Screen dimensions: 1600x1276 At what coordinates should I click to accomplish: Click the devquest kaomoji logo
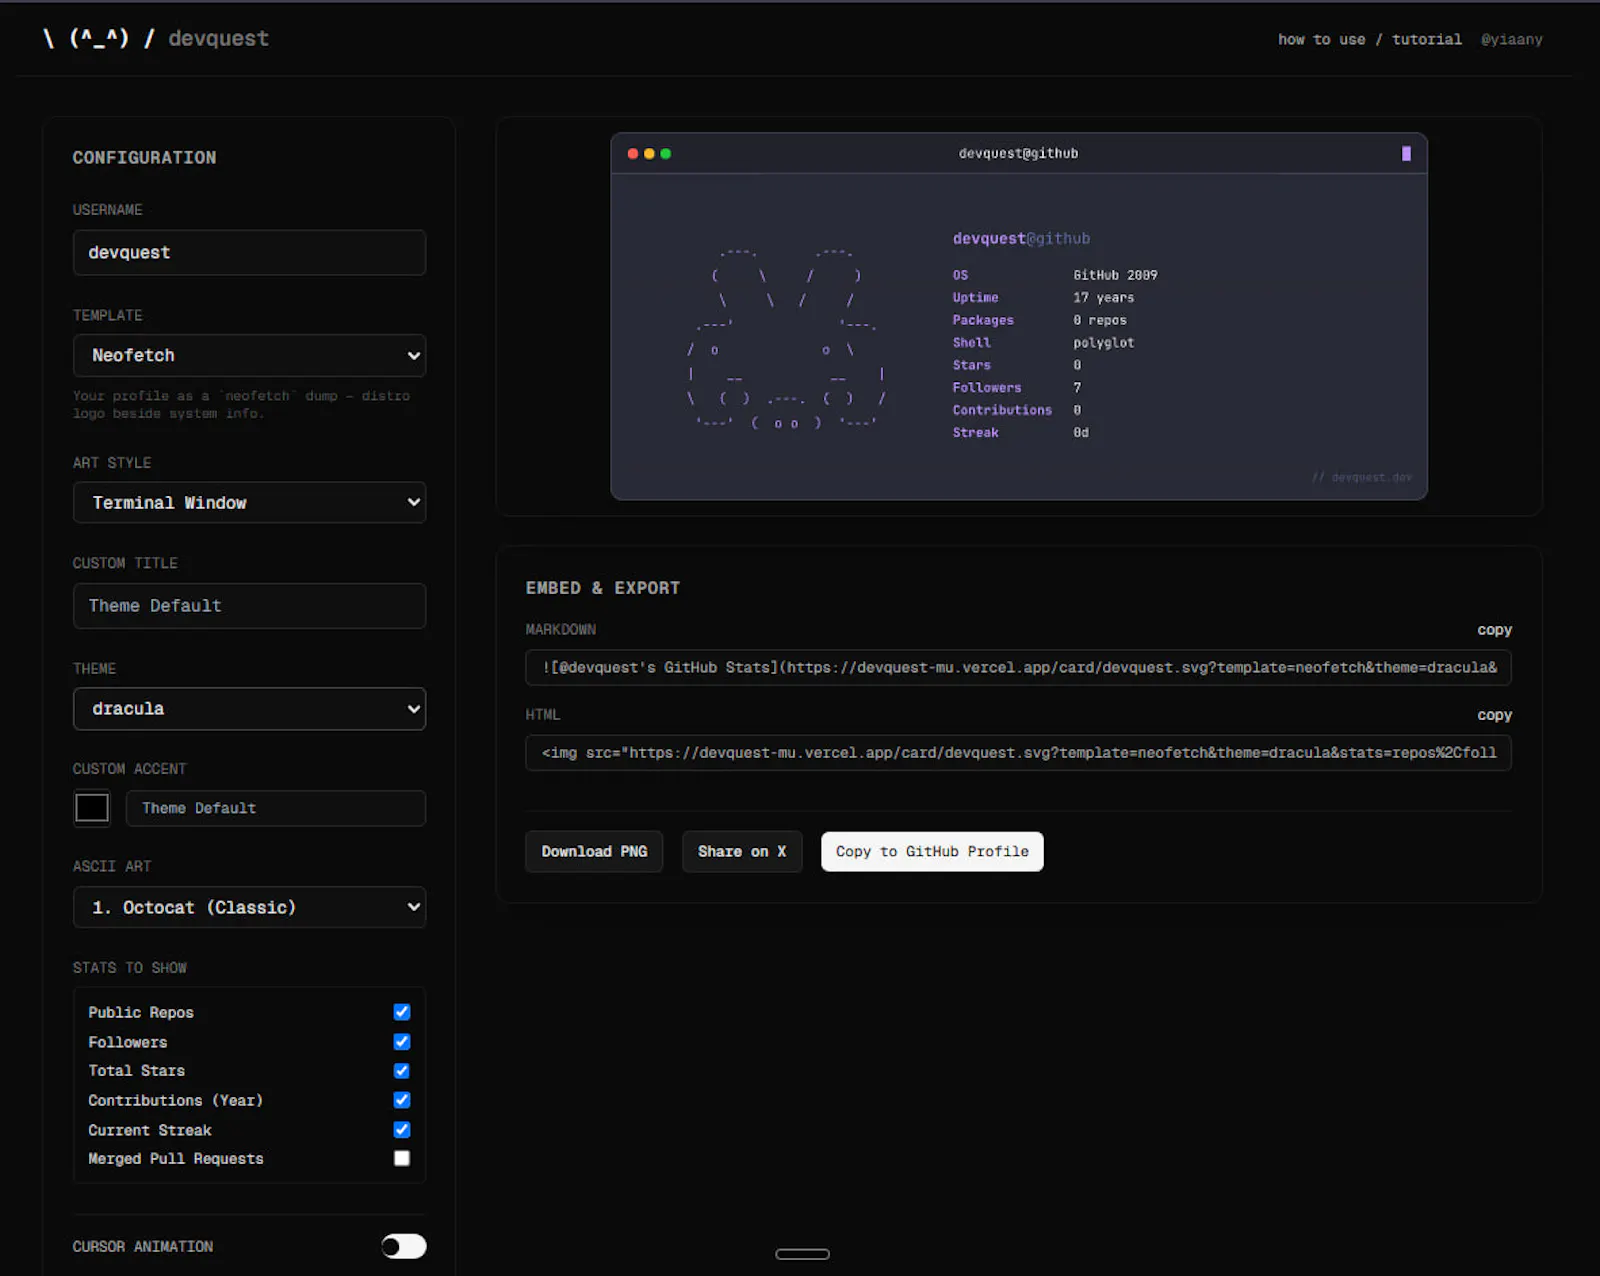99,38
